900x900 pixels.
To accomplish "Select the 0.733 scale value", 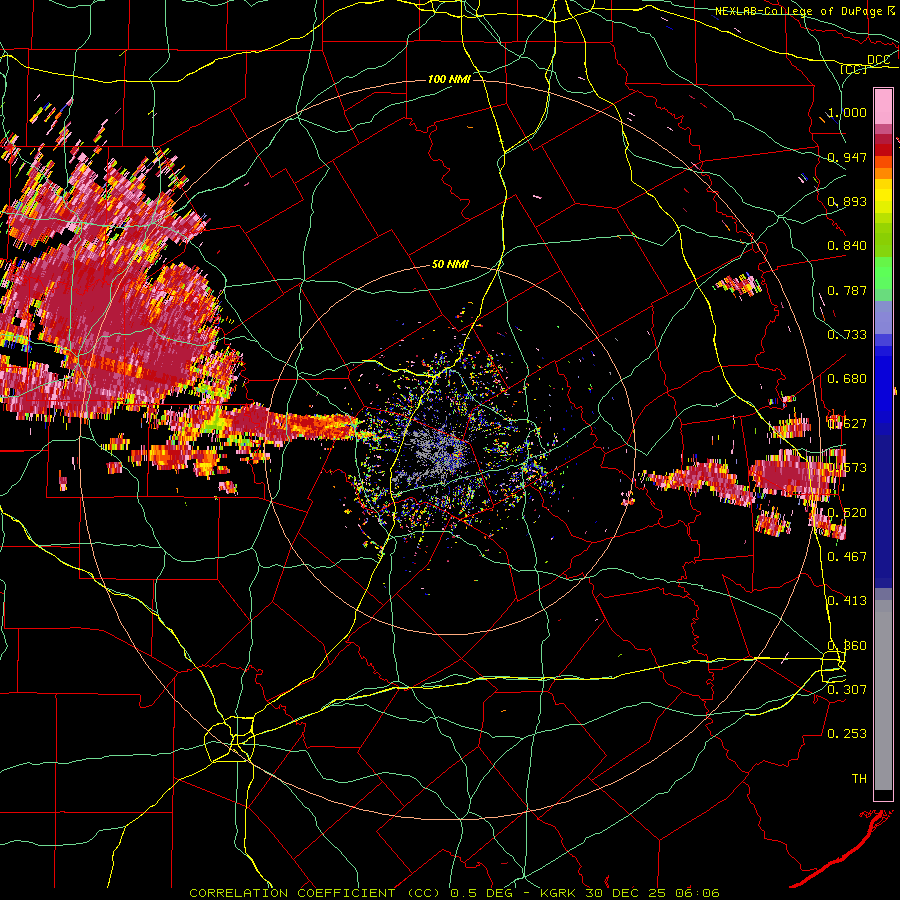I will point(847,334).
